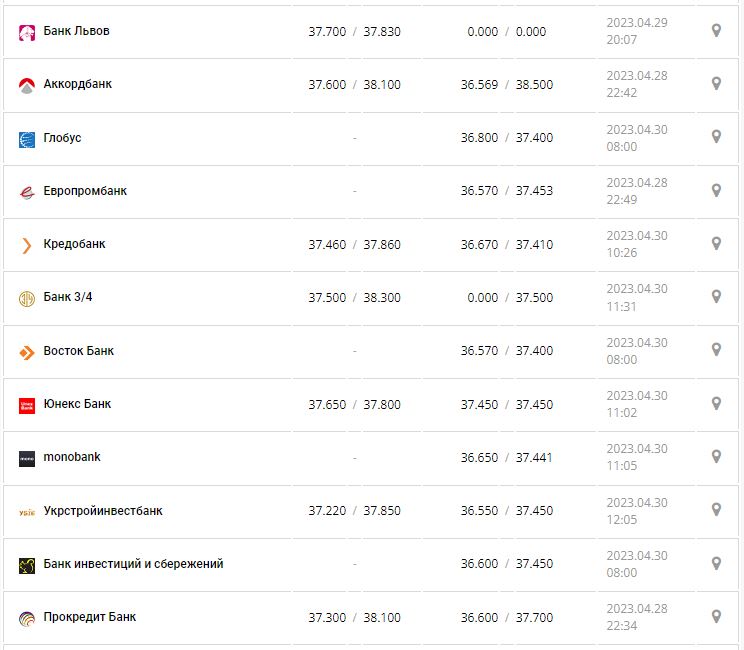Open location pin for Аккордбанк
Viewport: 744px width, 650px height.
click(x=716, y=84)
